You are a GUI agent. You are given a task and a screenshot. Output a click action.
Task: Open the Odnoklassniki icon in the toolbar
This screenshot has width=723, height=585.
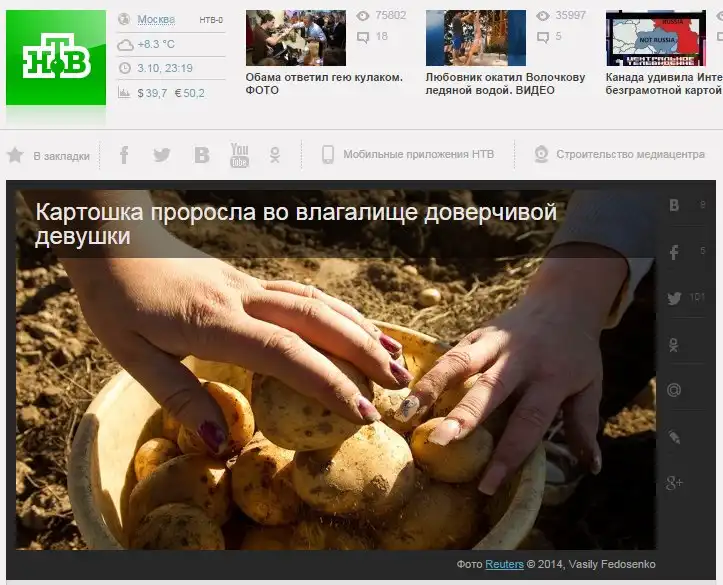(x=275, y=155)
